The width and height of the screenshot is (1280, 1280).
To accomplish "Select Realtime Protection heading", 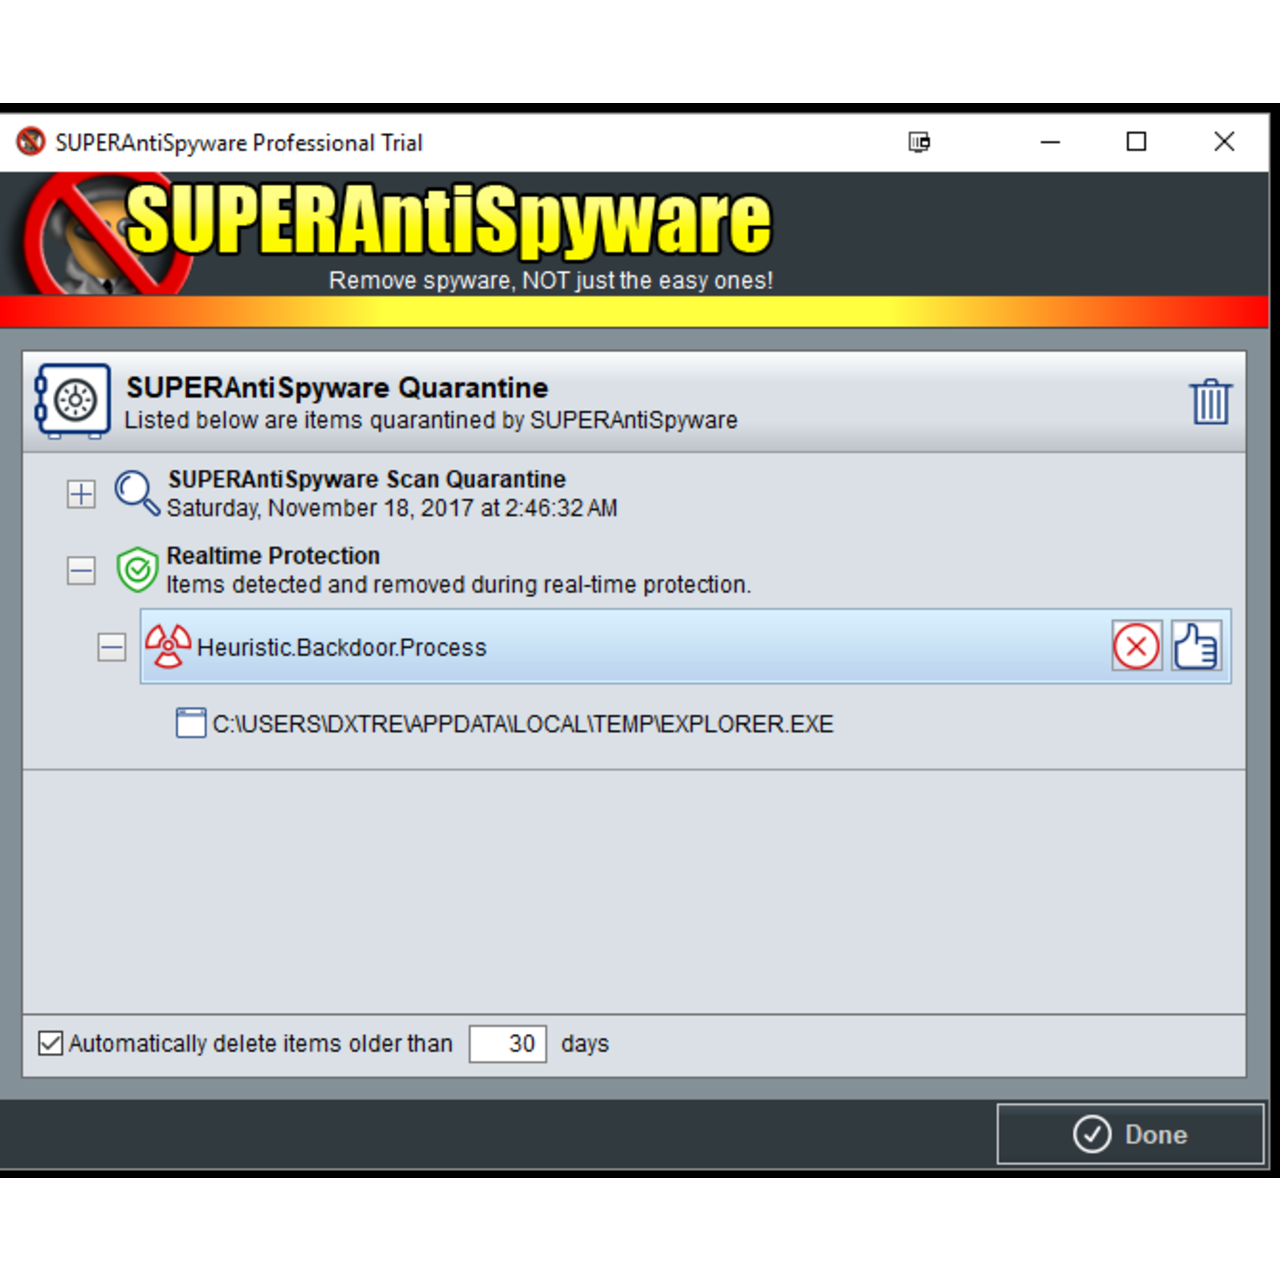I will pos(273,555).
